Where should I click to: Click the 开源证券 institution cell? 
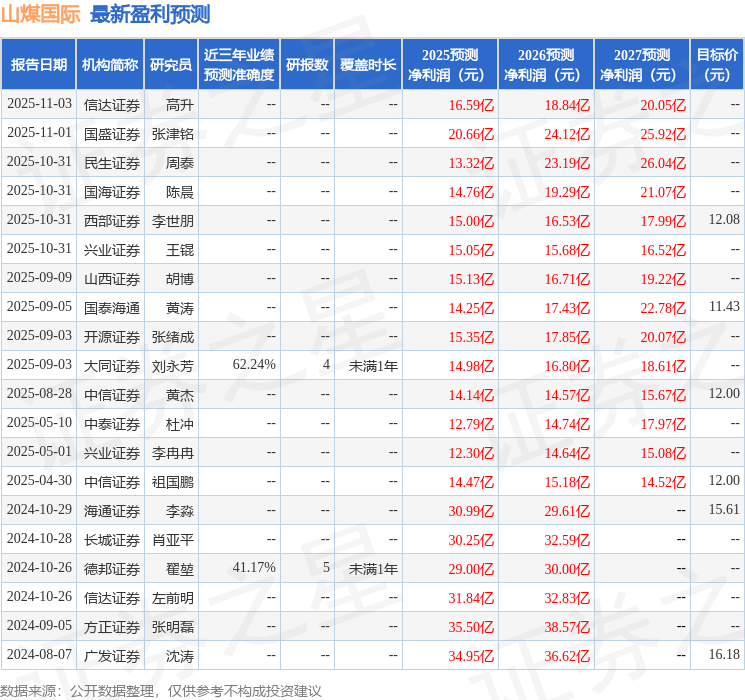pos(112,337)
